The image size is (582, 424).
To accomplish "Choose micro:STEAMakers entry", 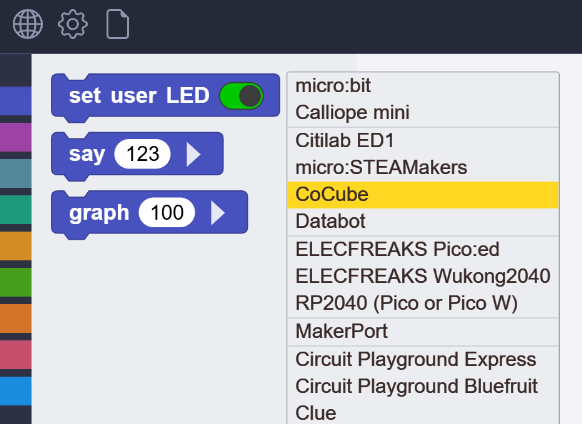I will coord(423,167).
